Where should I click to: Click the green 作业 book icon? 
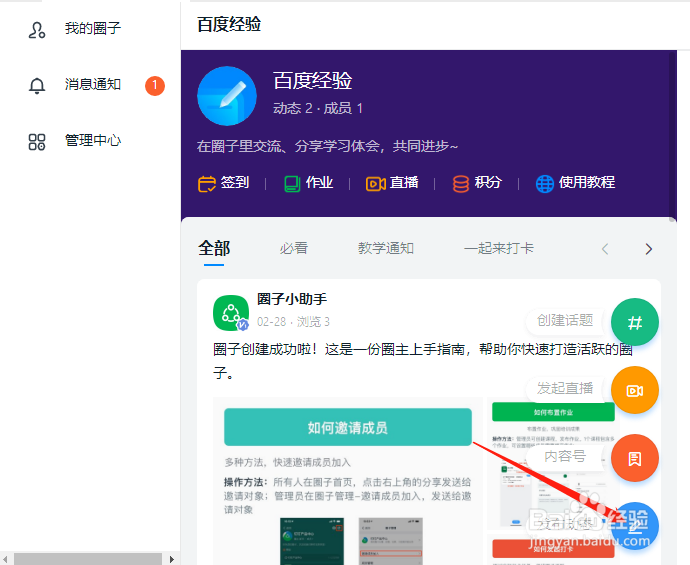pyautogui.click(x=292, y=183)
